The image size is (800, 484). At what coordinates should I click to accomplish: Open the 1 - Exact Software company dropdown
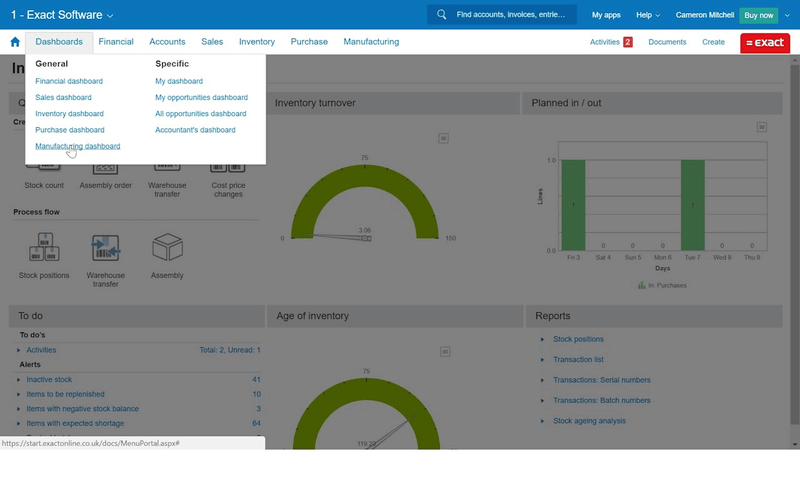pyautogui.click(x=62, y=15)
